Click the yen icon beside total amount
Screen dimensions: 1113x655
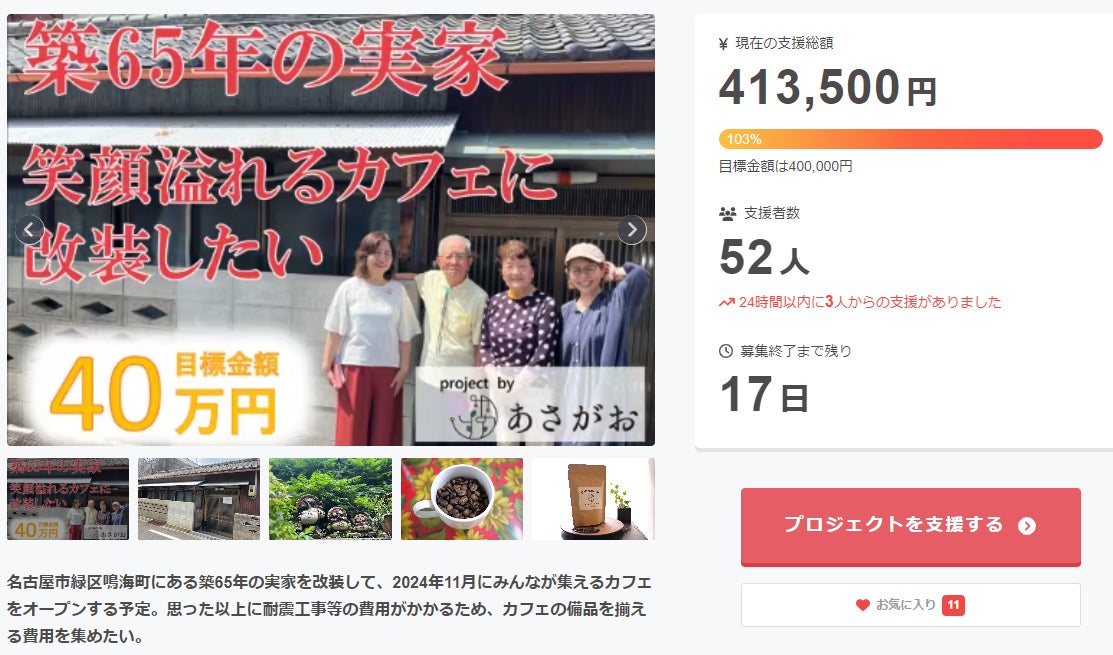click(x=723, y=44)
